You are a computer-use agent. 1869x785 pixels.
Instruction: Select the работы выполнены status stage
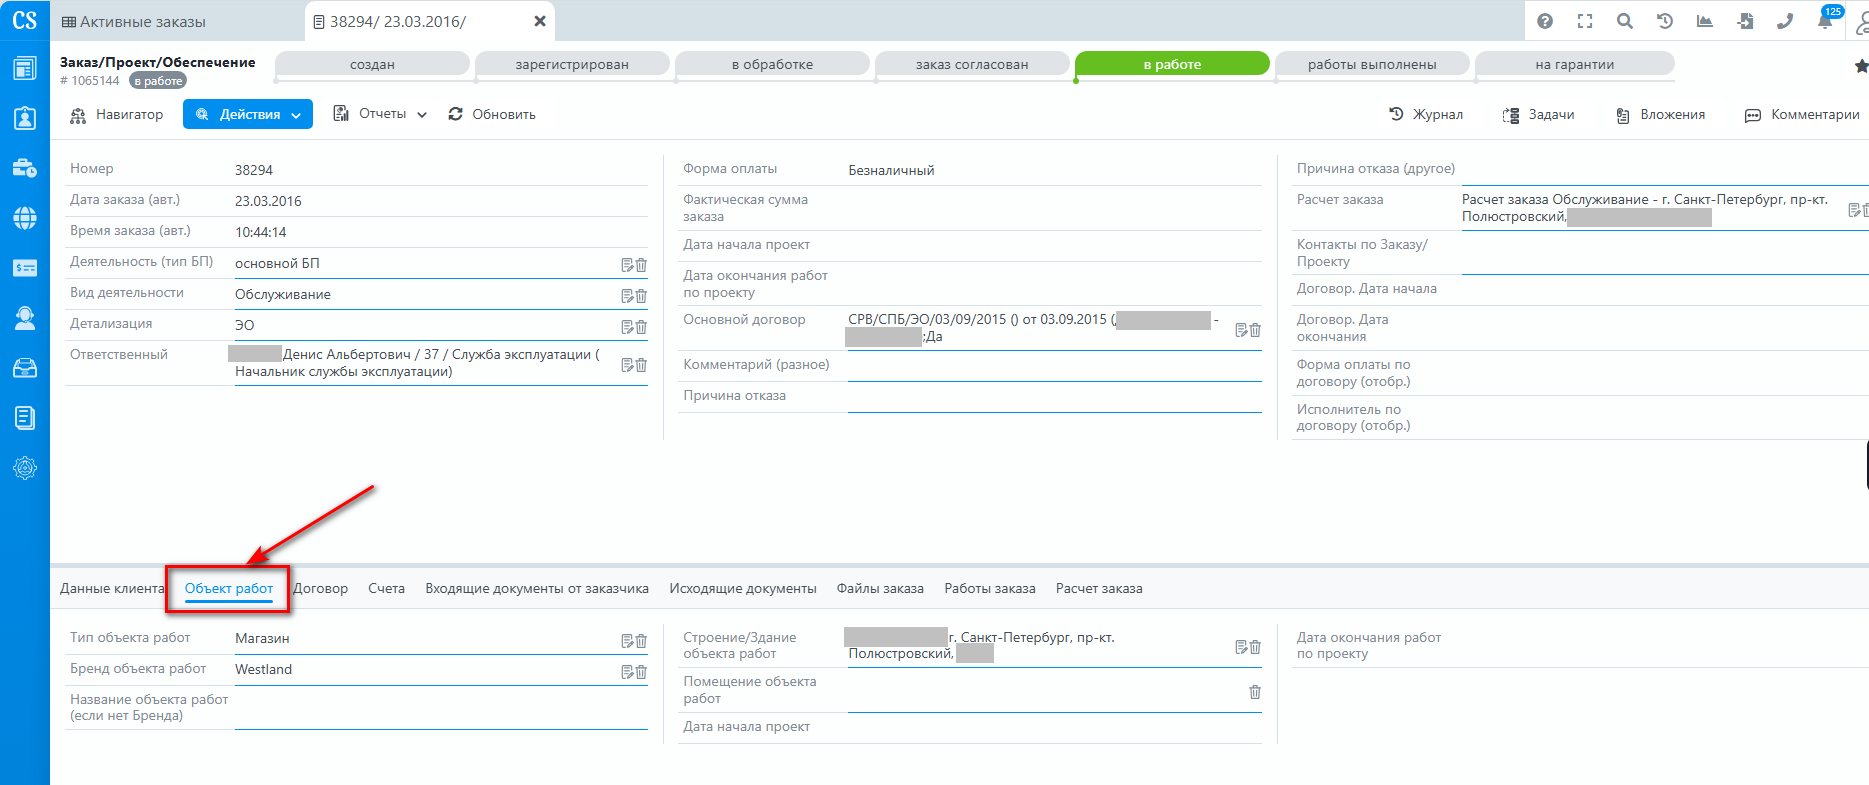point(1371,65)
